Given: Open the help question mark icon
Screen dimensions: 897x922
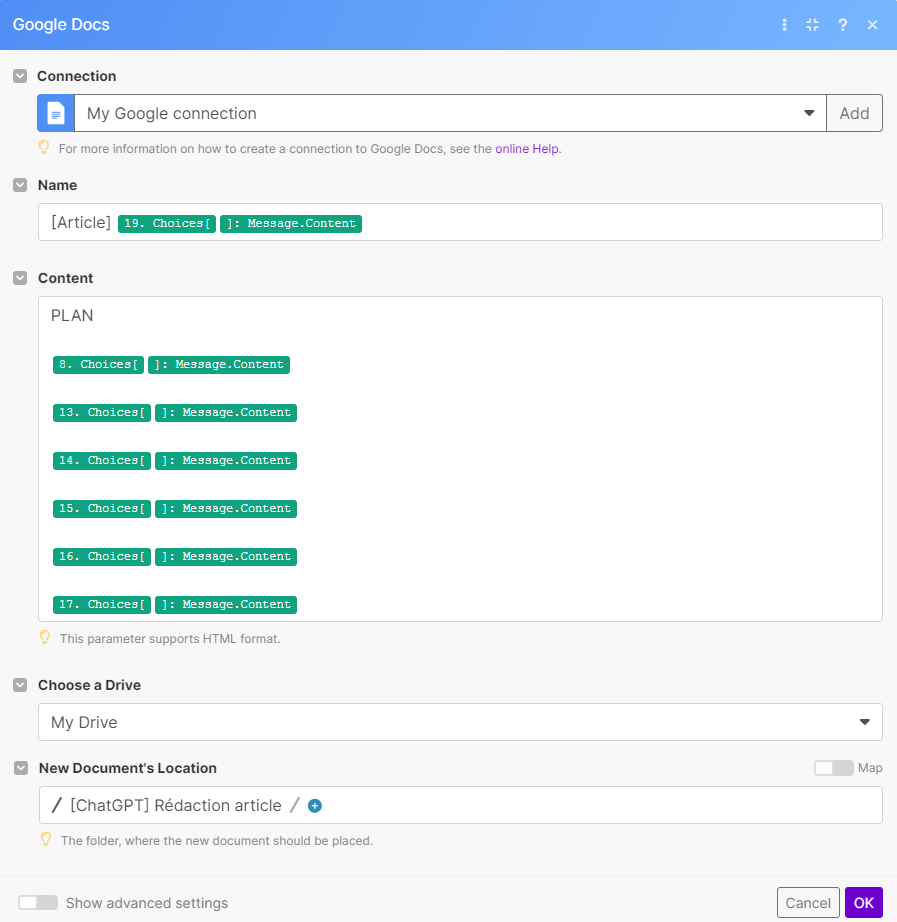Looking at the screenshot, I should (842, 25).
